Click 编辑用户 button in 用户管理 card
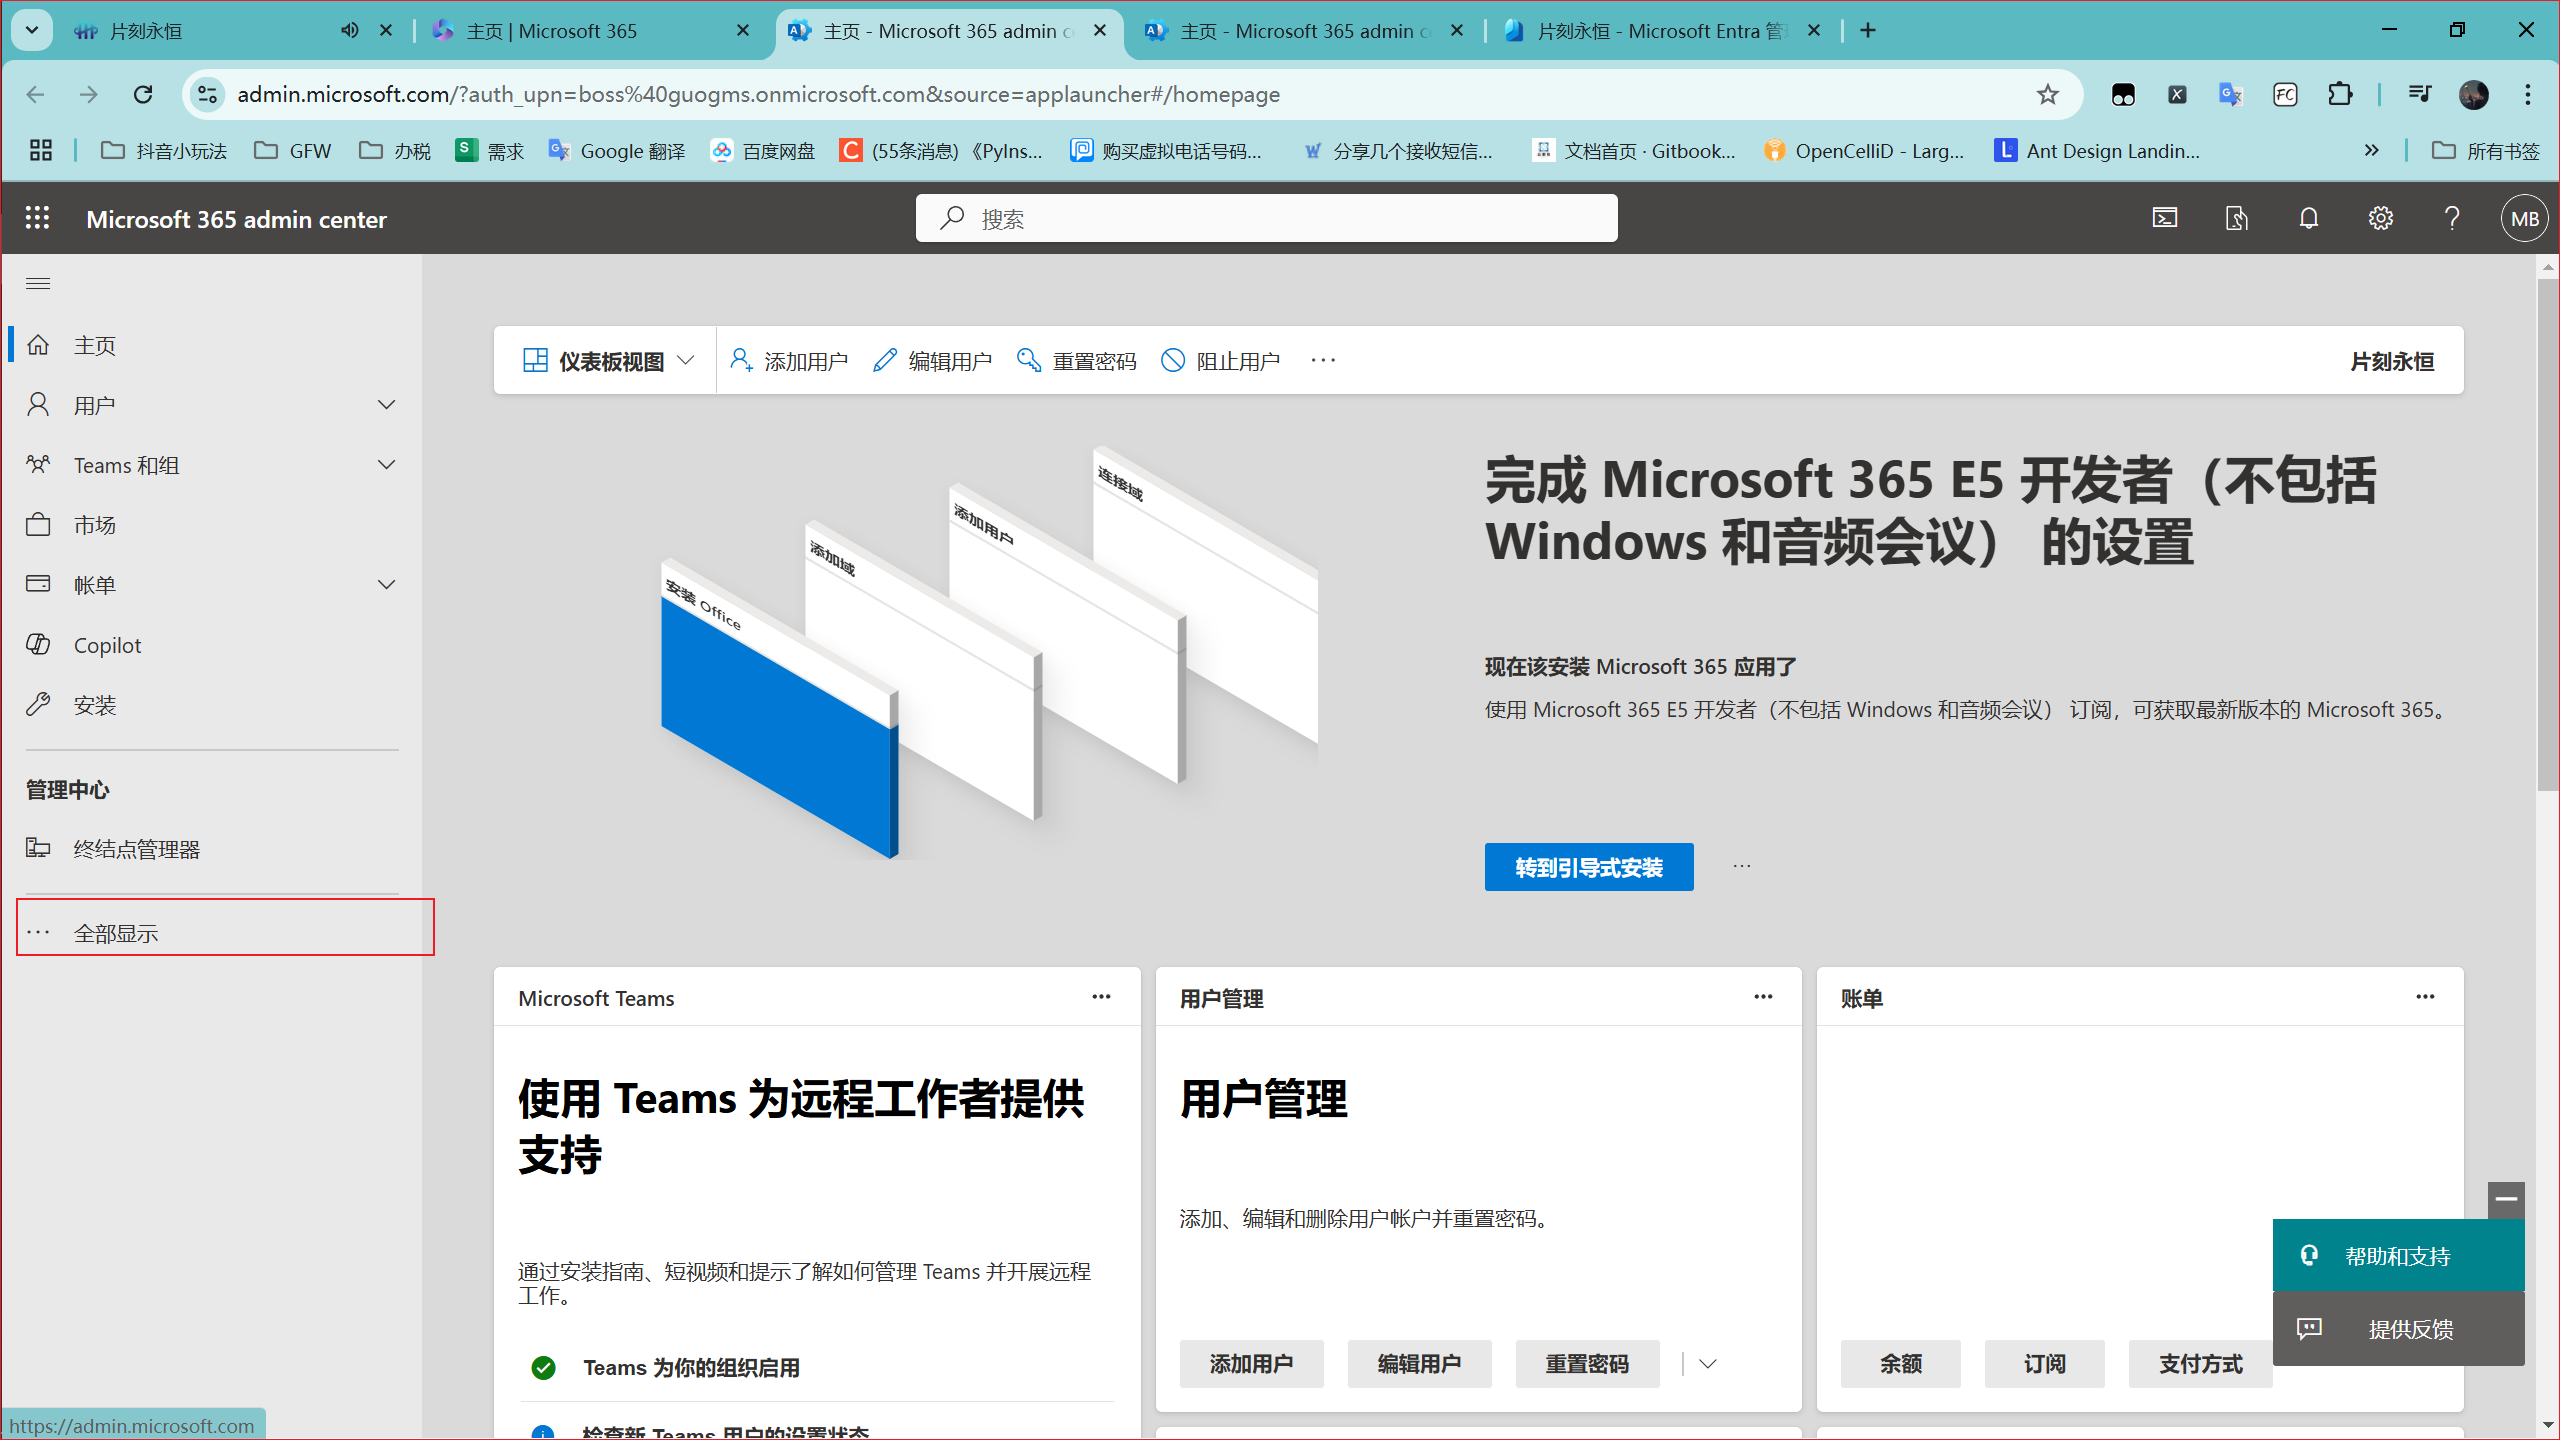Screen dimensions: 2560x1440 click(x=1419, y=1364)
